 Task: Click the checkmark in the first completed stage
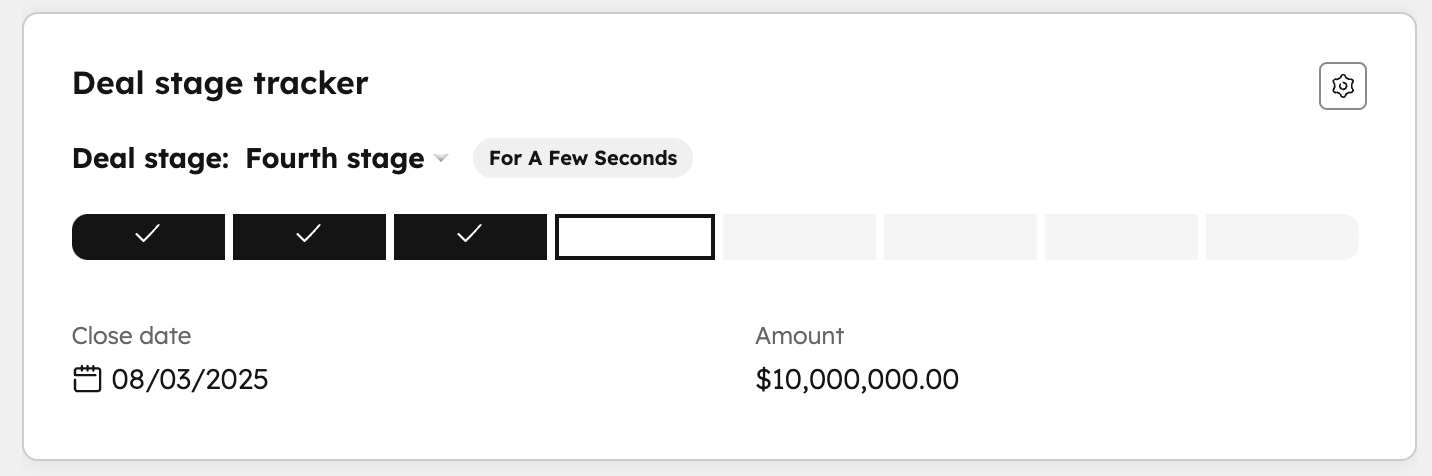coord(148,234)
